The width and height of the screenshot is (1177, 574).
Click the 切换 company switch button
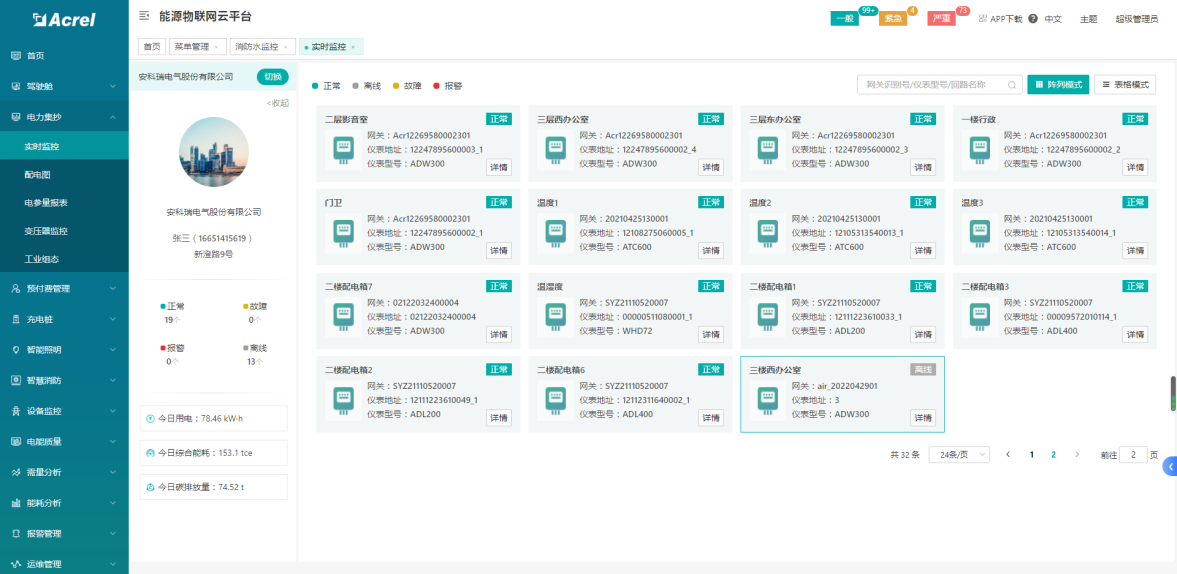pos(272,77)
